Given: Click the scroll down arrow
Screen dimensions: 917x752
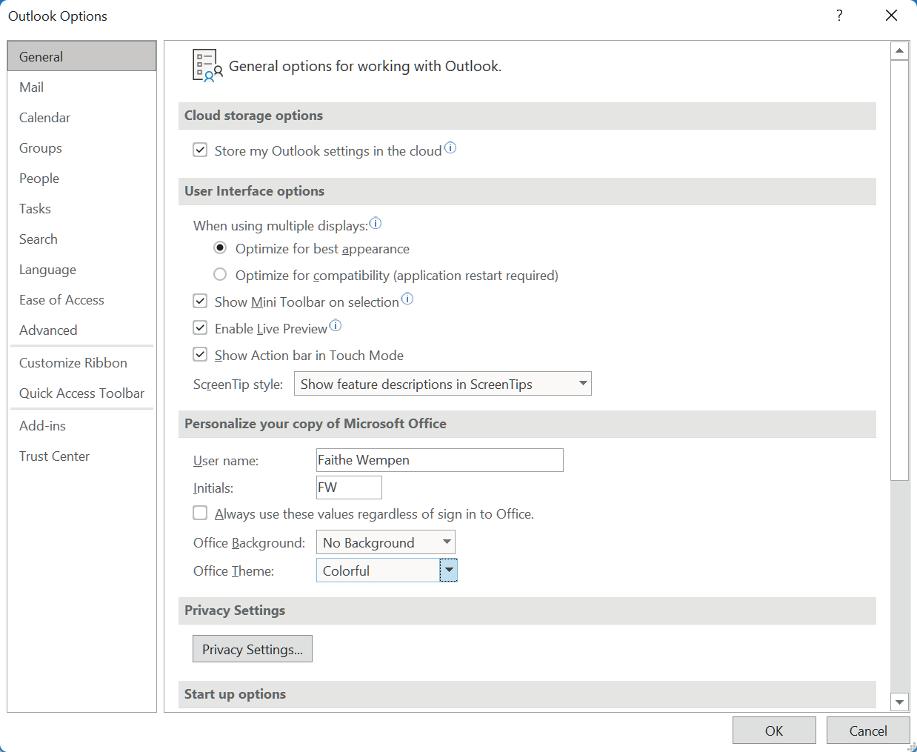Looking at the screenshot, I should 899,702.
